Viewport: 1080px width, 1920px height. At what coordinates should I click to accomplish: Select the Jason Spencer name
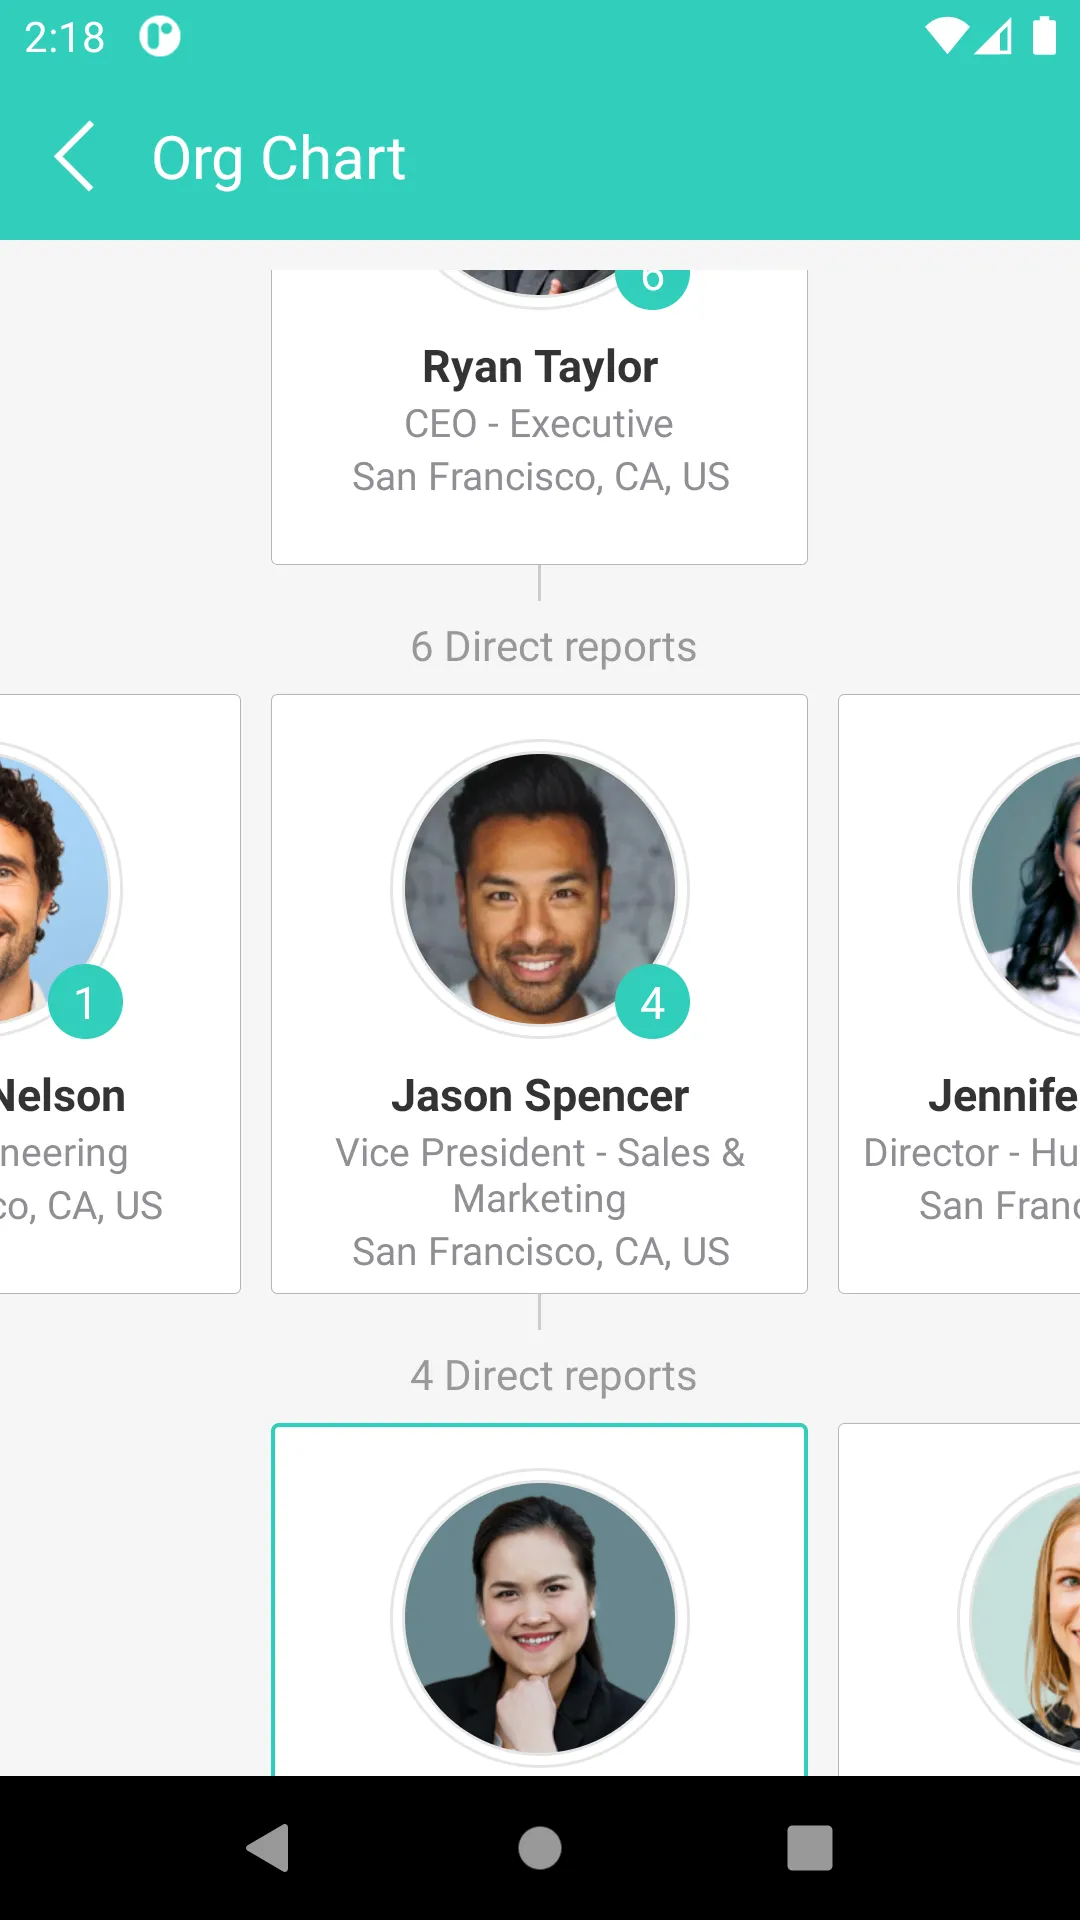540,1096
